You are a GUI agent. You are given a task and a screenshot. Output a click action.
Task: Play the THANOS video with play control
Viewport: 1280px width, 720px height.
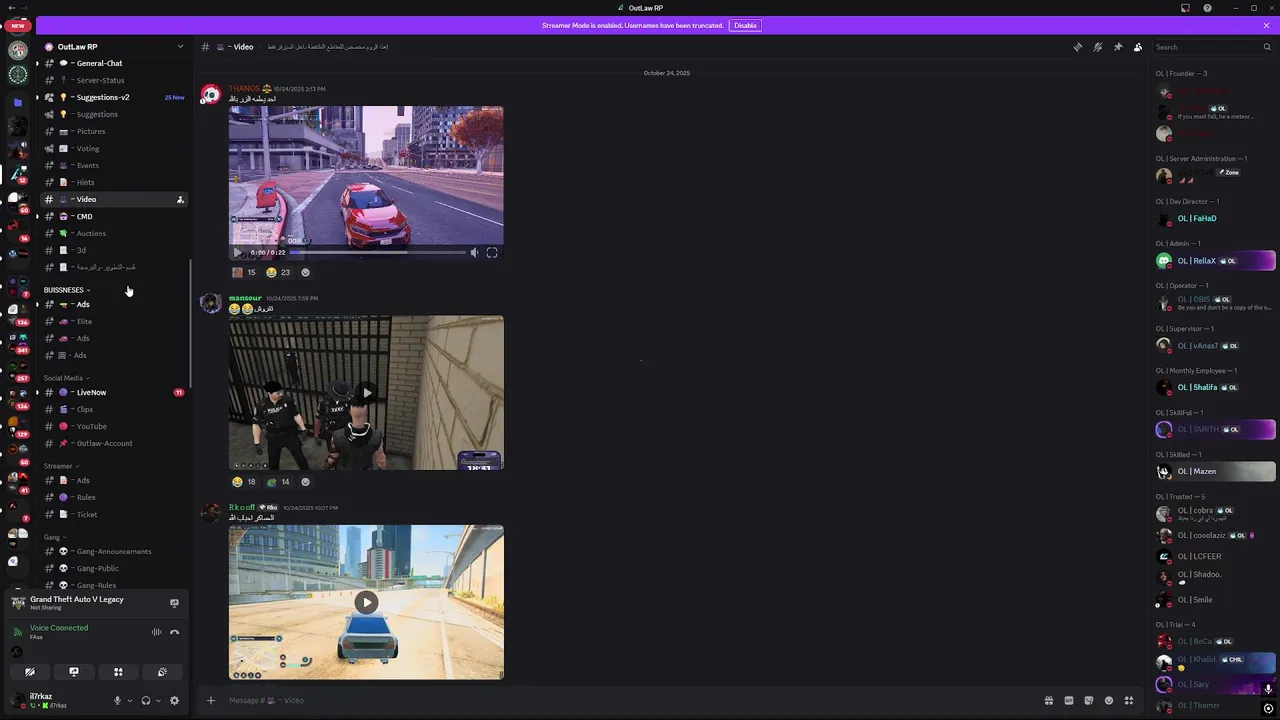(x=238, y=252)
